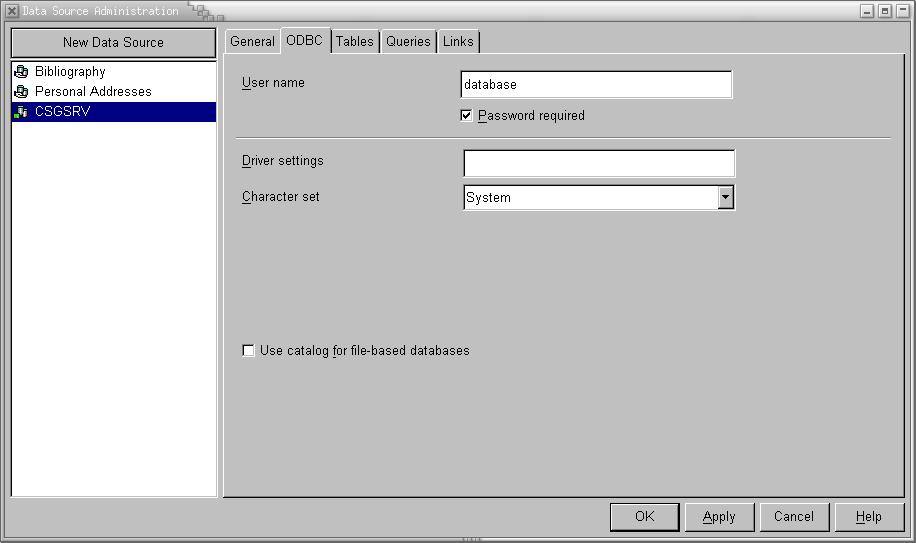Select the ODBC tab
The width and height of the screenshot is (916, 543).
(304, 40)
